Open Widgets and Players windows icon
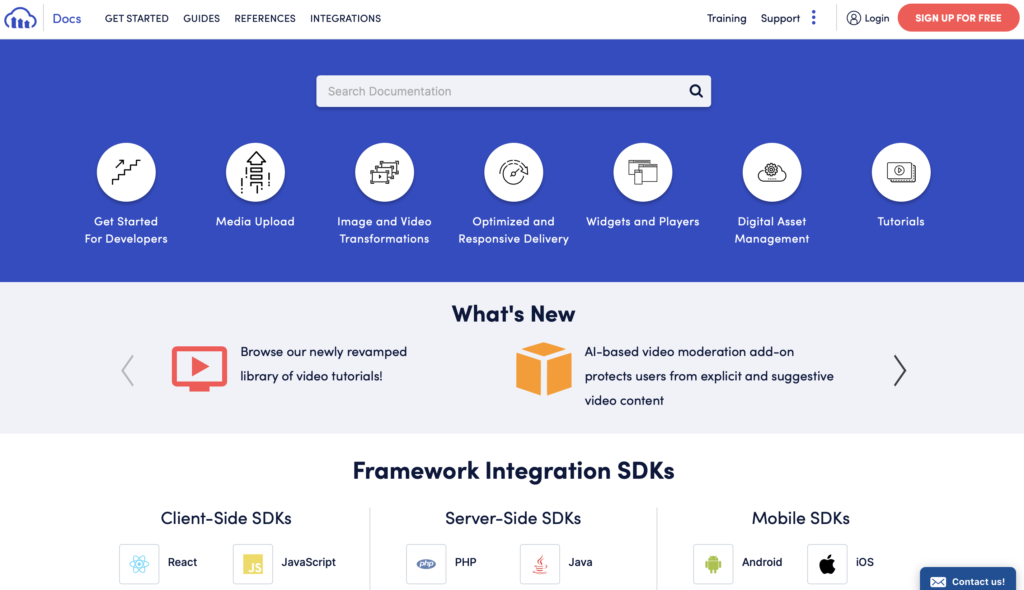This screenshot has height=590, width=1024. pos(643,172)
